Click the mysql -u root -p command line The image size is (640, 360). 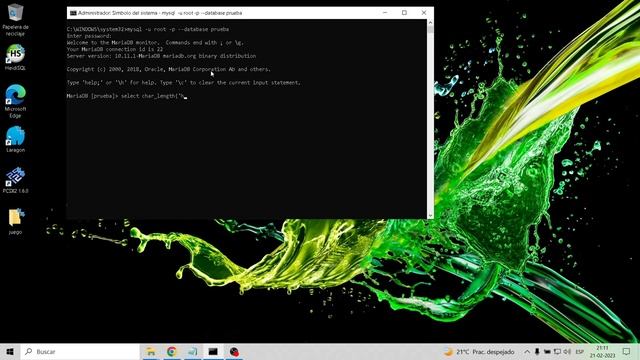click(148, 29)
